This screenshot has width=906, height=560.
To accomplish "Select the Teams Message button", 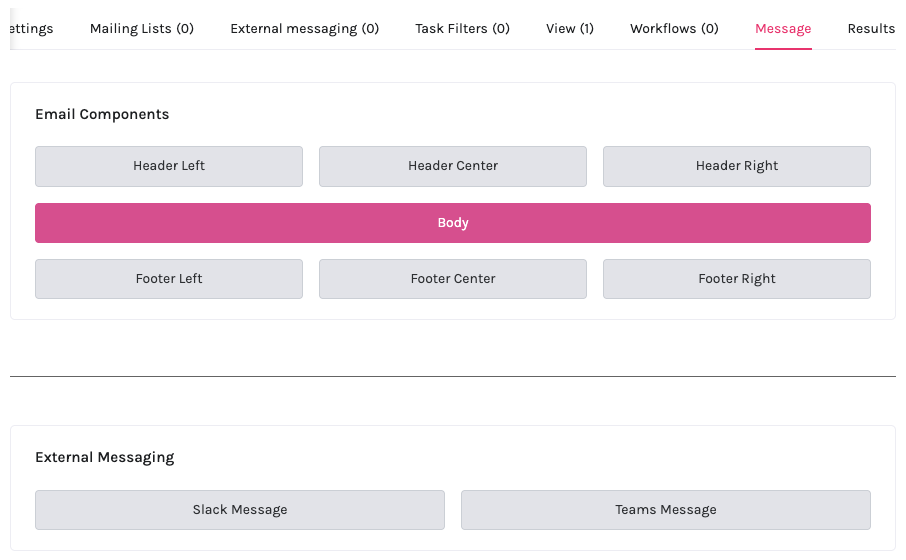I will pos(666,510).
